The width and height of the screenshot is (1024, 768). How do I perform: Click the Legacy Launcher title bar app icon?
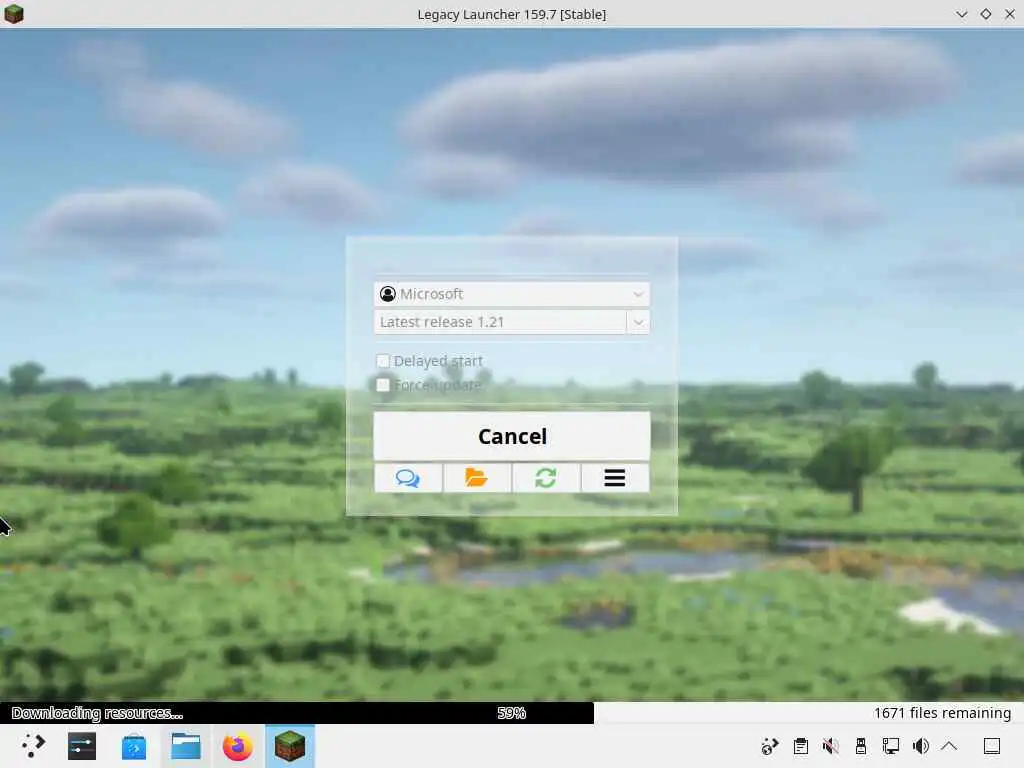14,14
